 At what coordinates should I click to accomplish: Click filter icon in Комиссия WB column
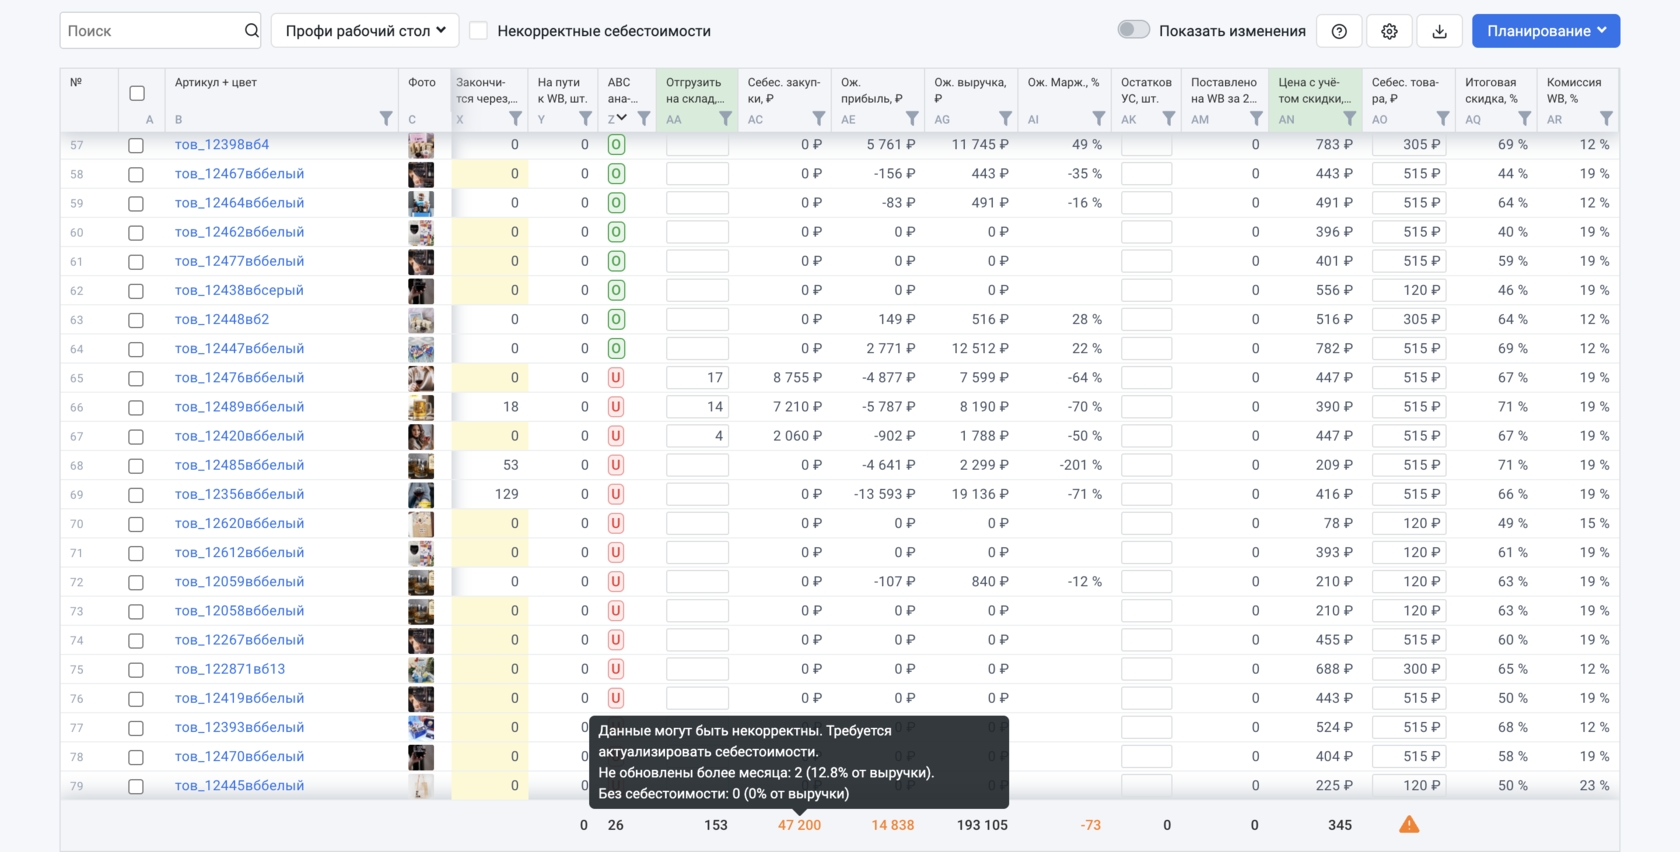coord(1605,119)
